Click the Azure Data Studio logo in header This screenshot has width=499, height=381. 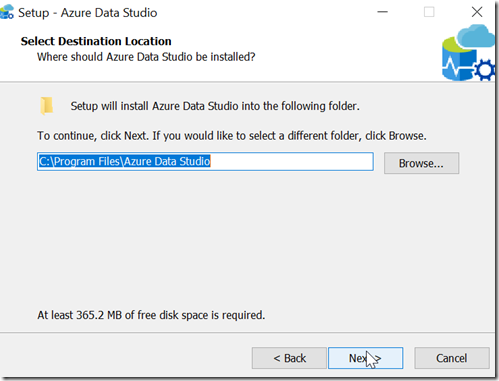click(468, 53)
